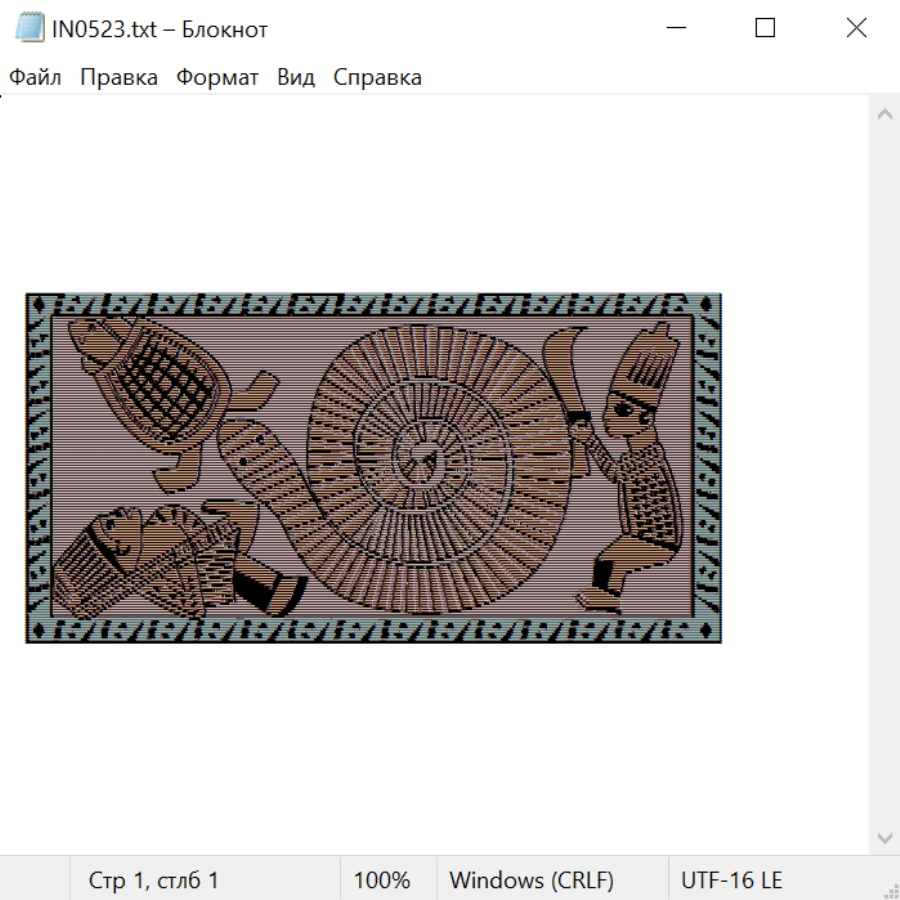Open the Формат menu
Image resolution: width=900 pixels, height=900 pixels.
coord(217,77)
